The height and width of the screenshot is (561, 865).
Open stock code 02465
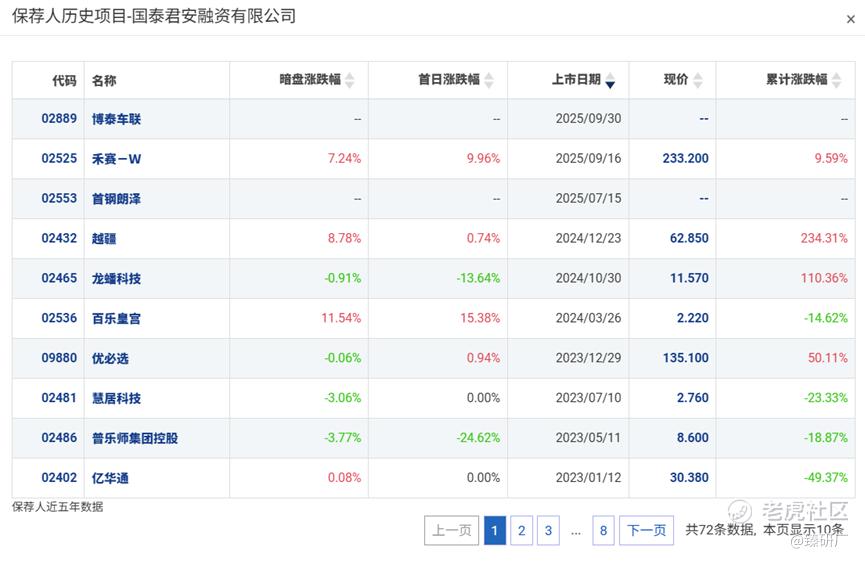pos(59,278)
